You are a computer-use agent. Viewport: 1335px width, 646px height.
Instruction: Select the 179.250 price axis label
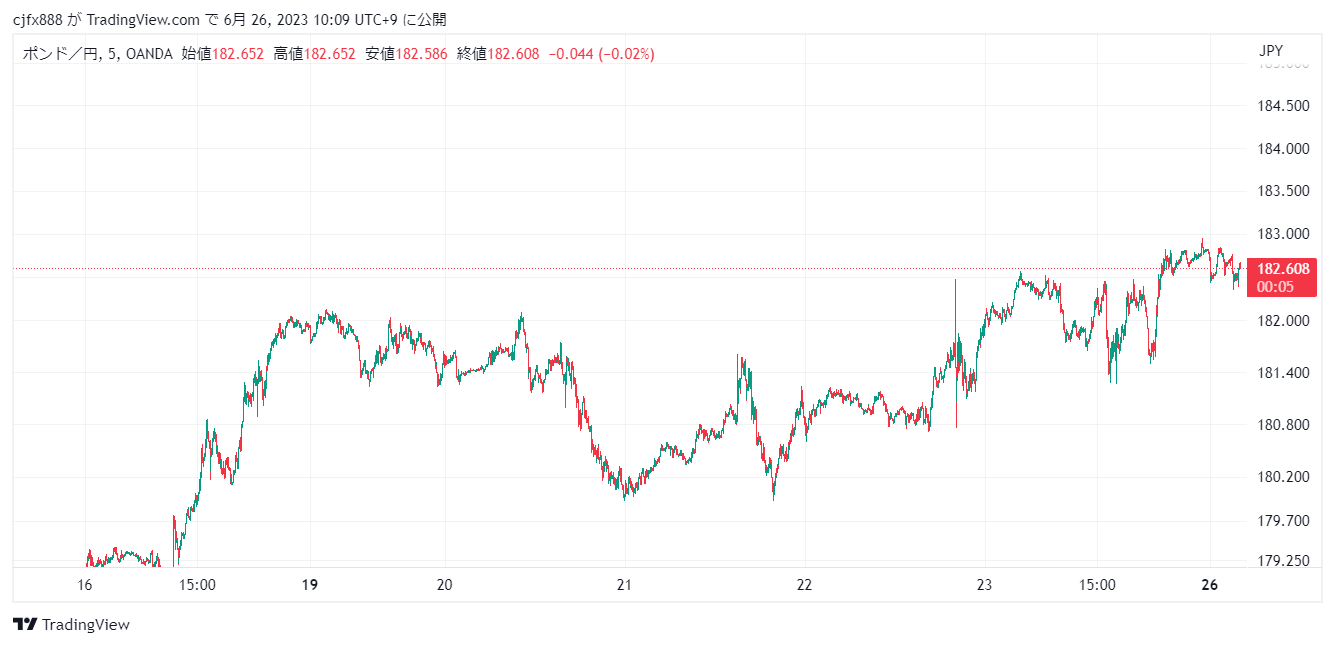[x=1281, y=561]
